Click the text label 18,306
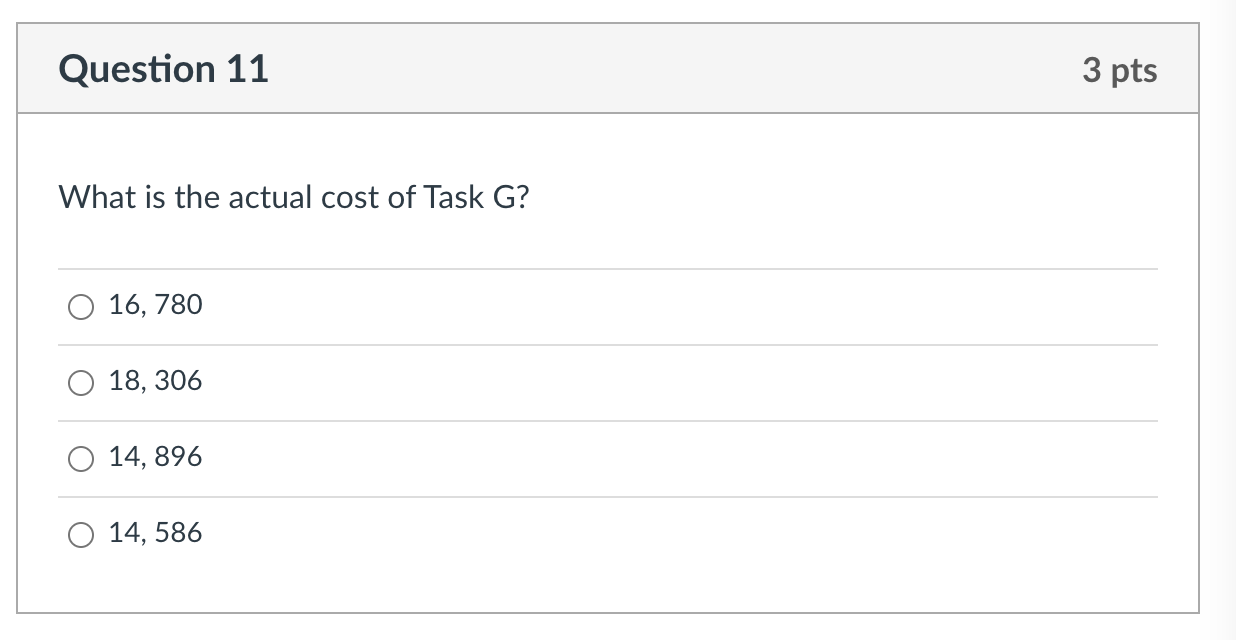This screenshot has height=640, width=1236. click(x=155, y=381)
